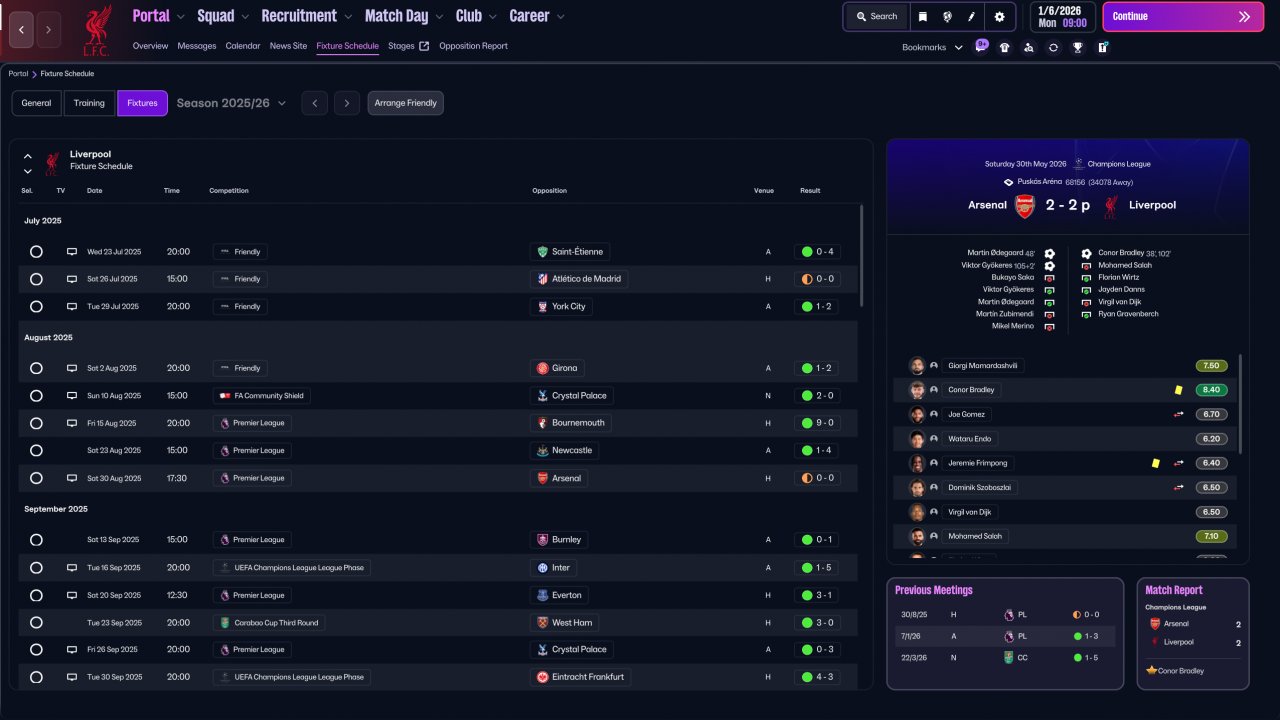The height and width of the screenshot is (720, 1280).
Task: Open the Calendar tab
Action: [243, 46]
